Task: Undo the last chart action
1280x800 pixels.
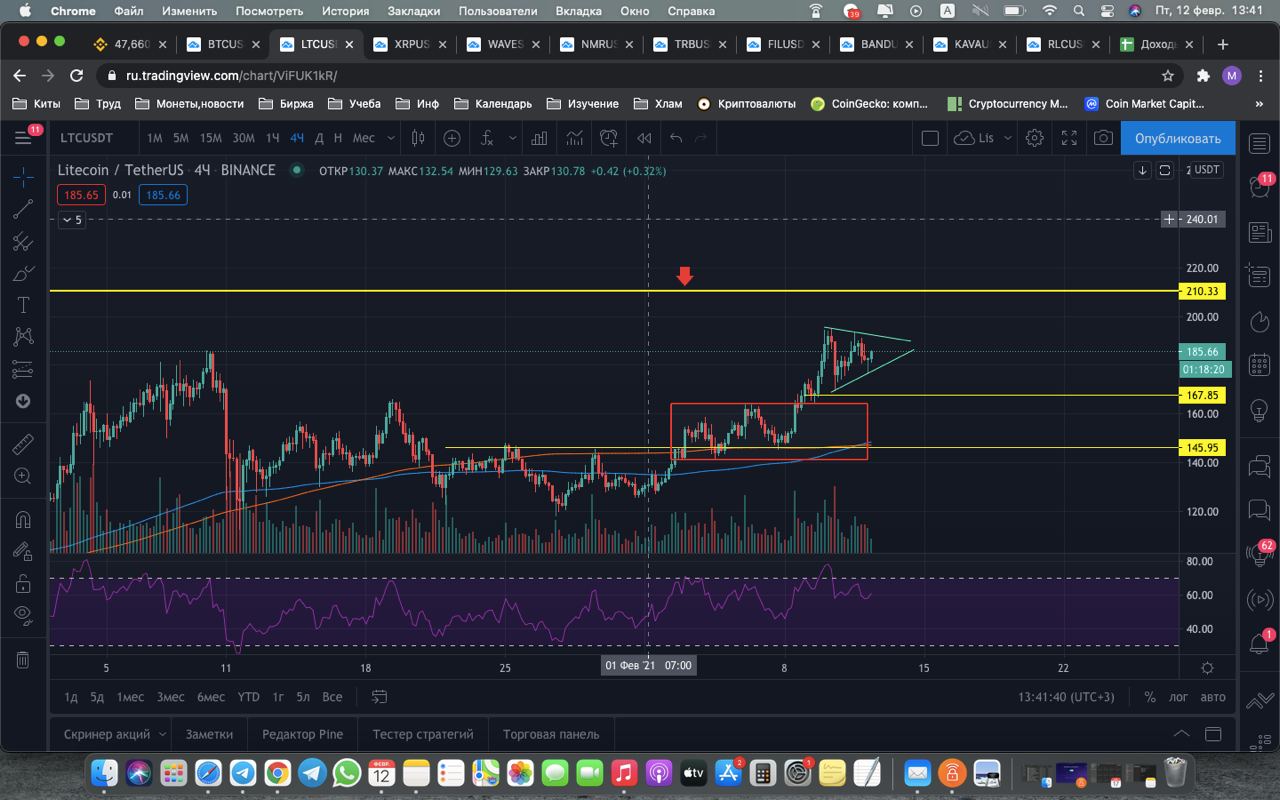Action: 676,138
